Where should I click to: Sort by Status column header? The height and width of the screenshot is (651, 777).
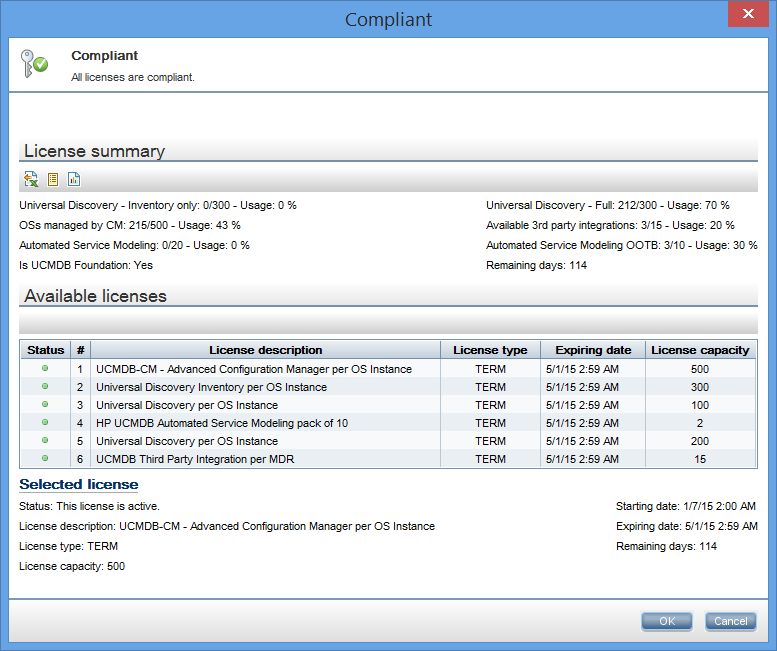[46, 350]
